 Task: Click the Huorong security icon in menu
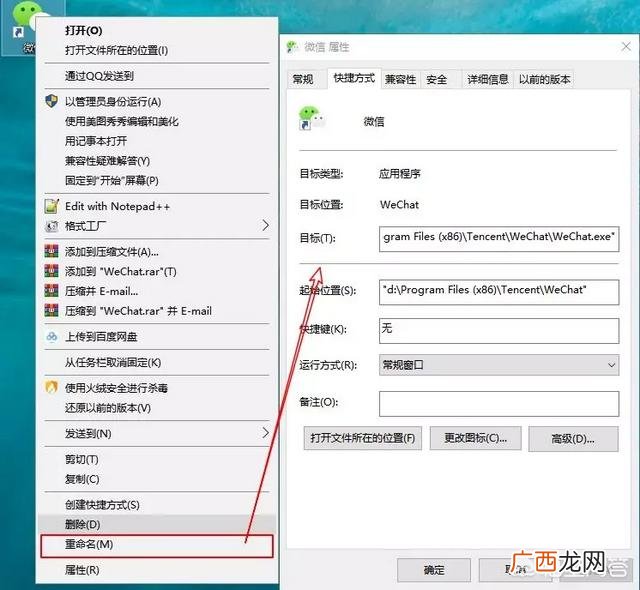pos(51,387)
